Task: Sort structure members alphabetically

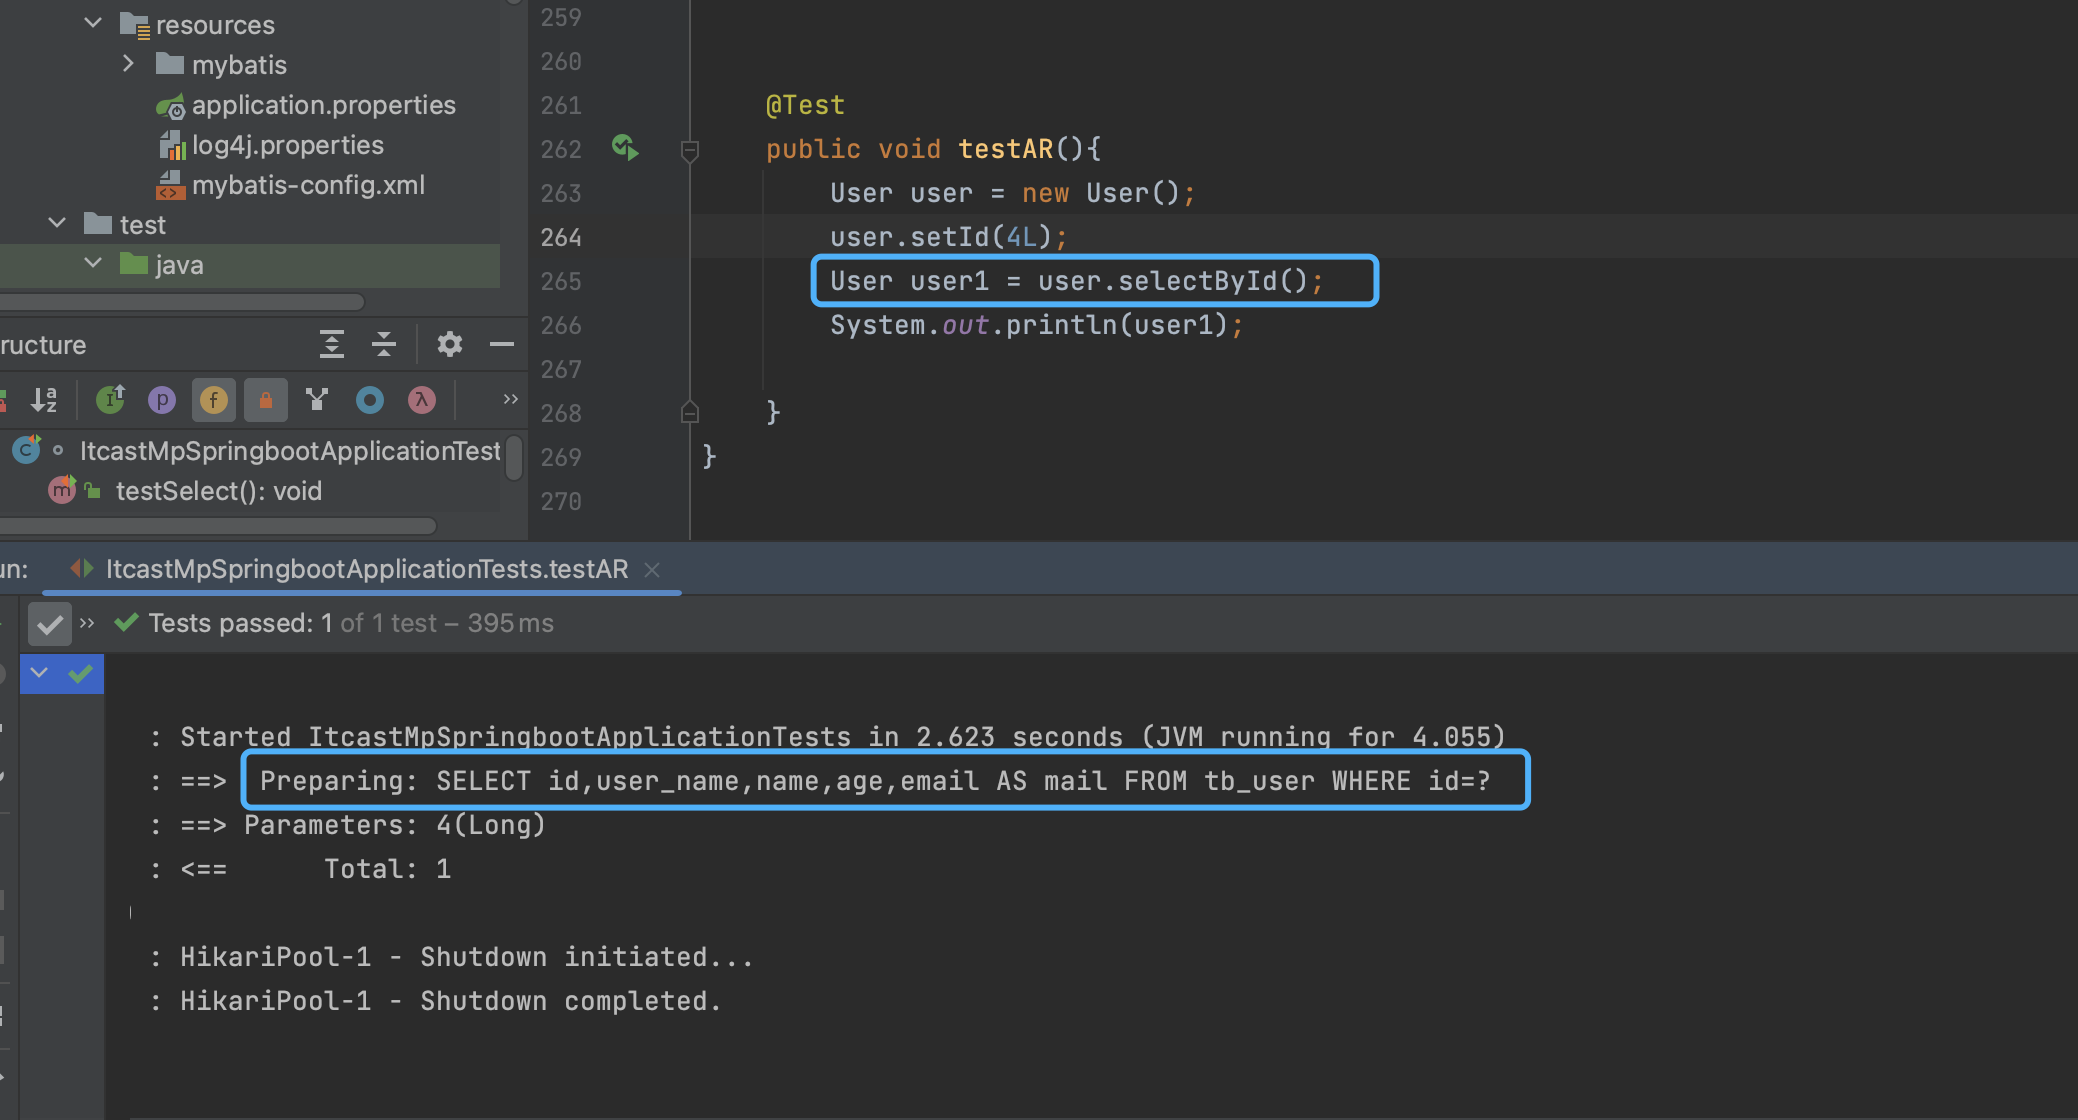Action: tap(44, 400)
